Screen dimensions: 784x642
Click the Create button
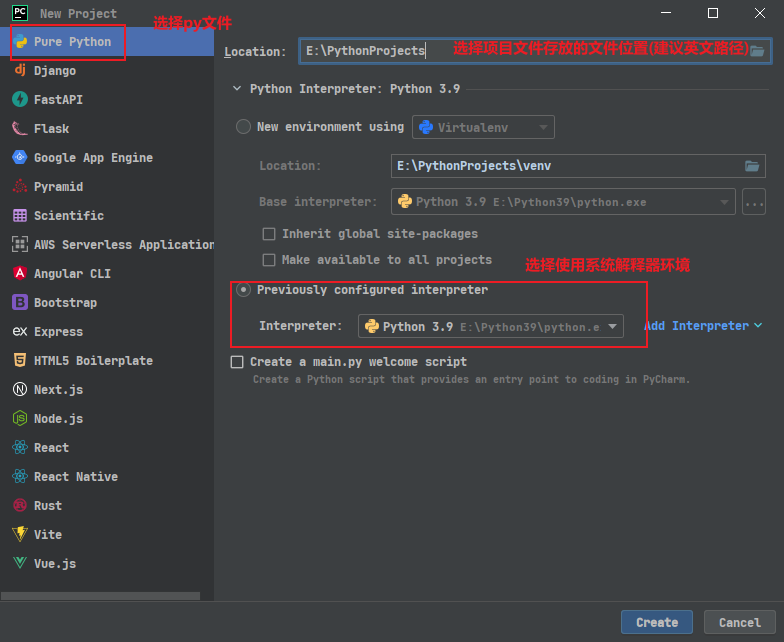click(x=656, y=622)
